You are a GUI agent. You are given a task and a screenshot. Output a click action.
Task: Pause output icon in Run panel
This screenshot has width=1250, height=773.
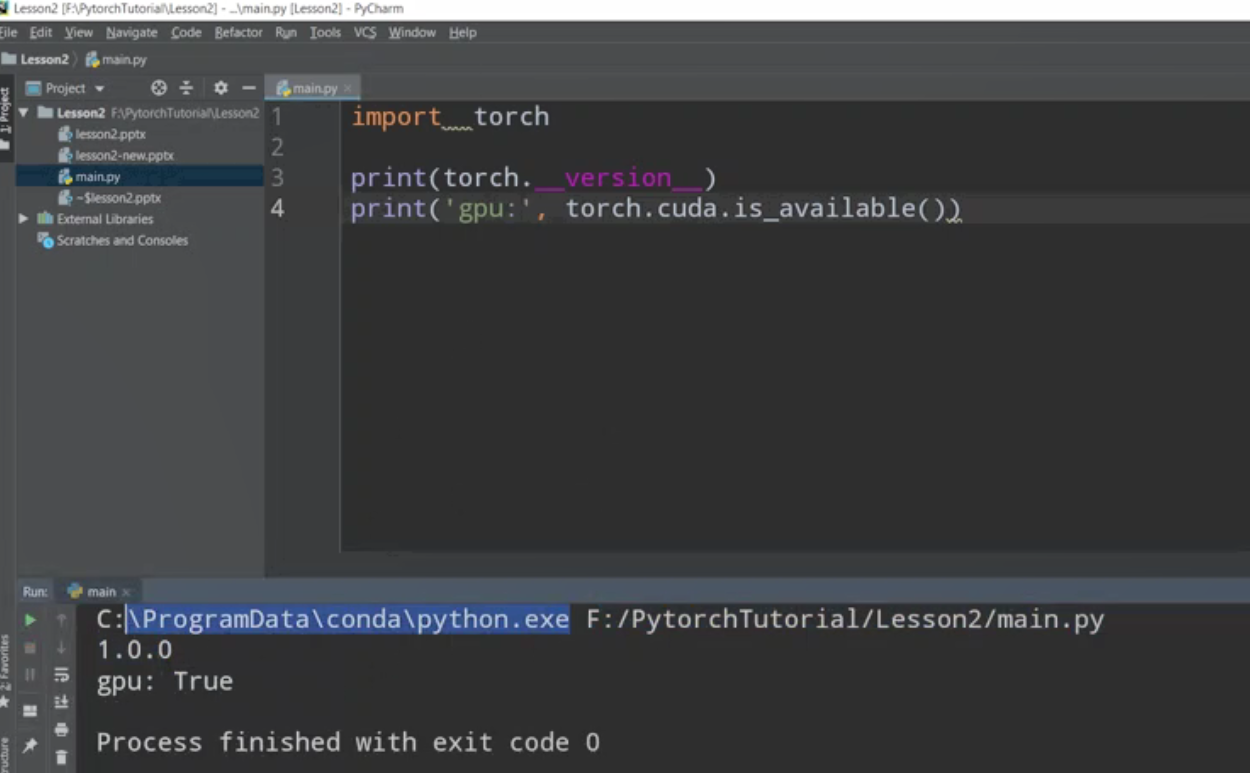[30, 675]
